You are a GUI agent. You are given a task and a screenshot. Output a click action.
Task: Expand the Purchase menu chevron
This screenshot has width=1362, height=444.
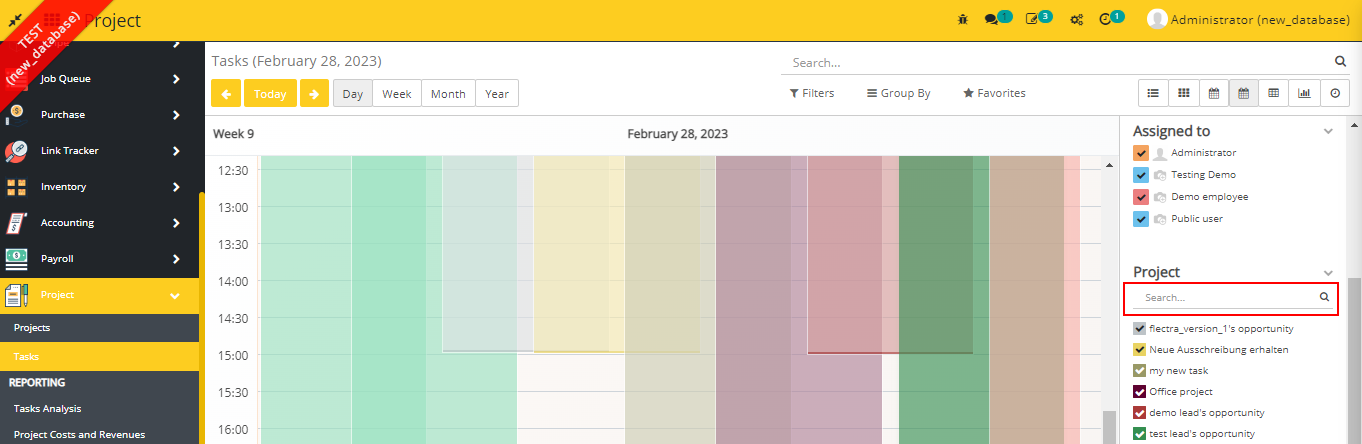point(176,115)
